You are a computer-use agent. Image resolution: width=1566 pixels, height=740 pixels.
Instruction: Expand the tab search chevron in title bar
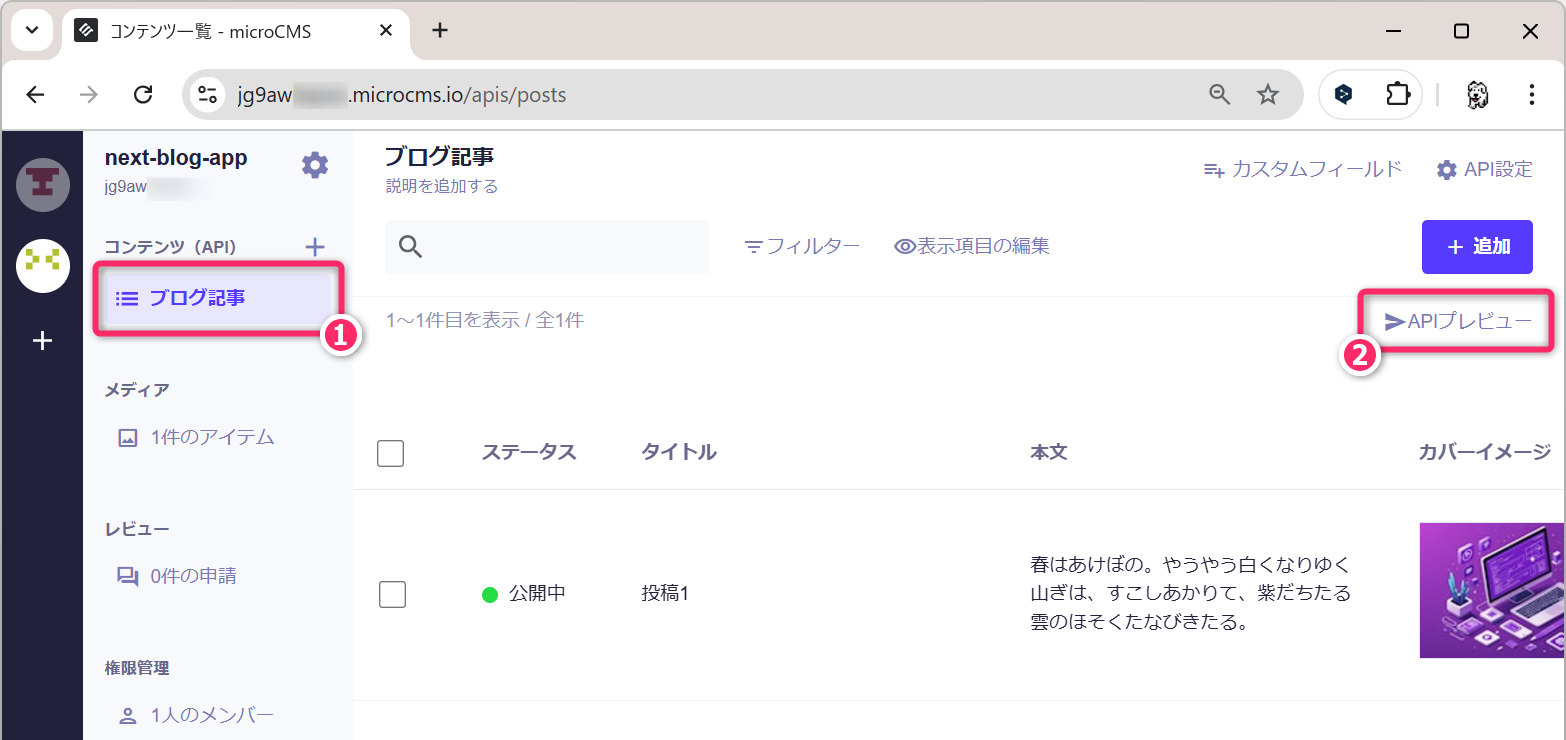[x=32, y=30]
